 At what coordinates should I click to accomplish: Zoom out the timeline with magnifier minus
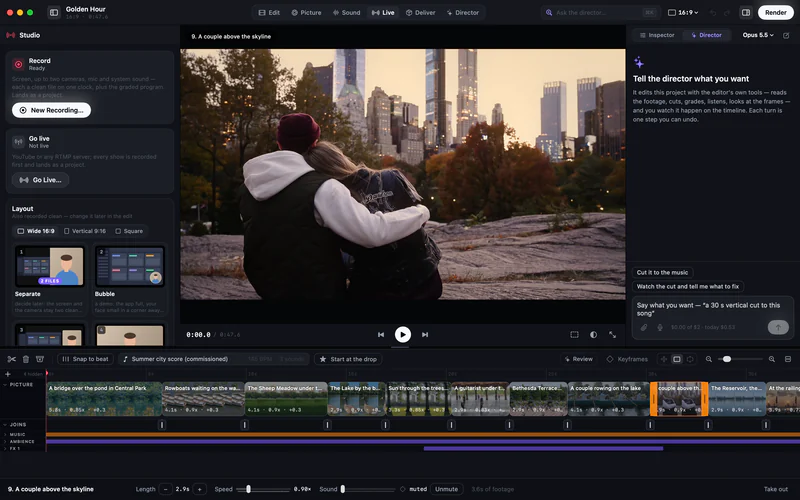click(709, 359)
